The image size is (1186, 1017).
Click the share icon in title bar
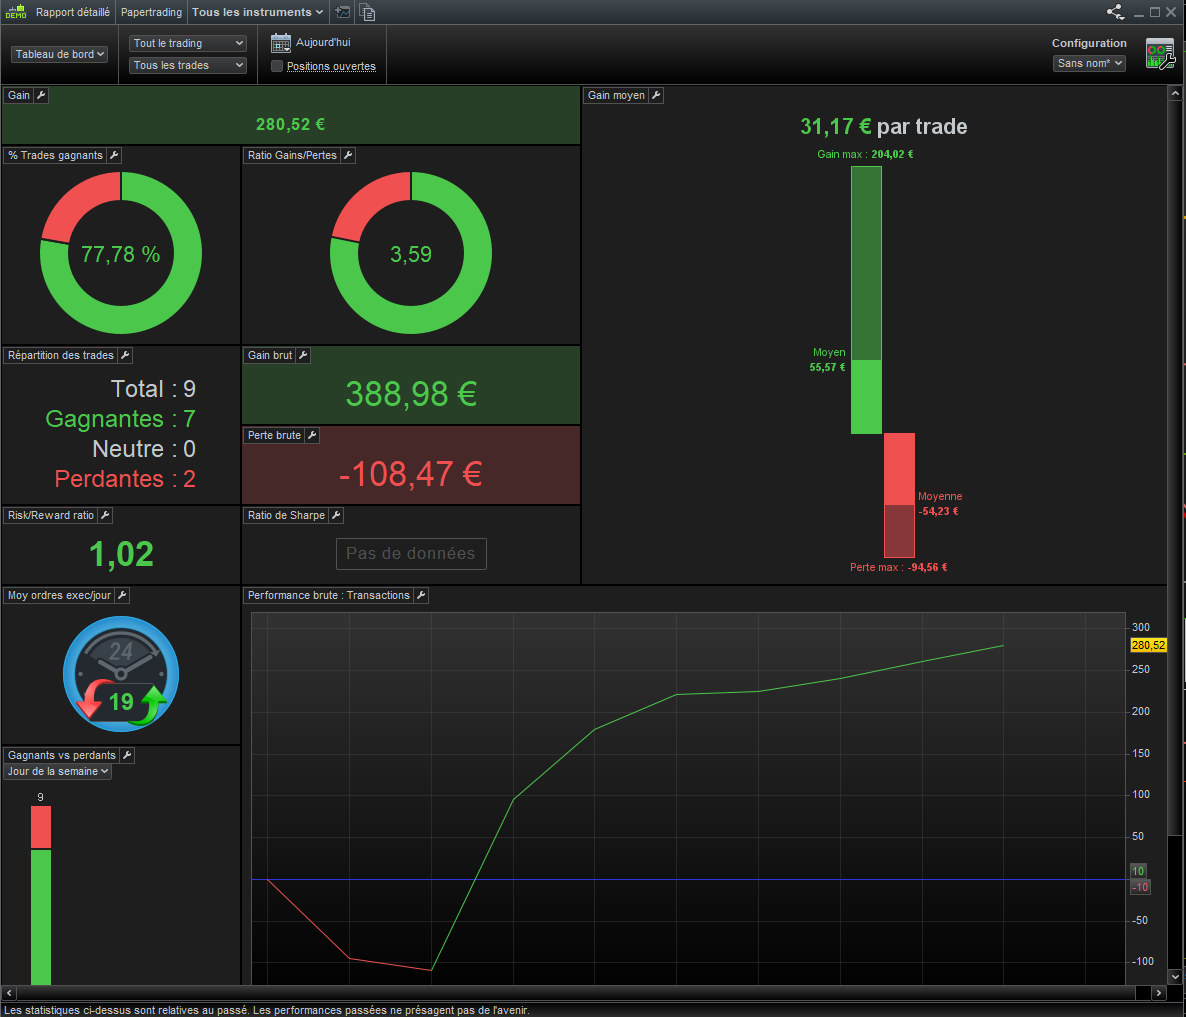point(1116,12)
